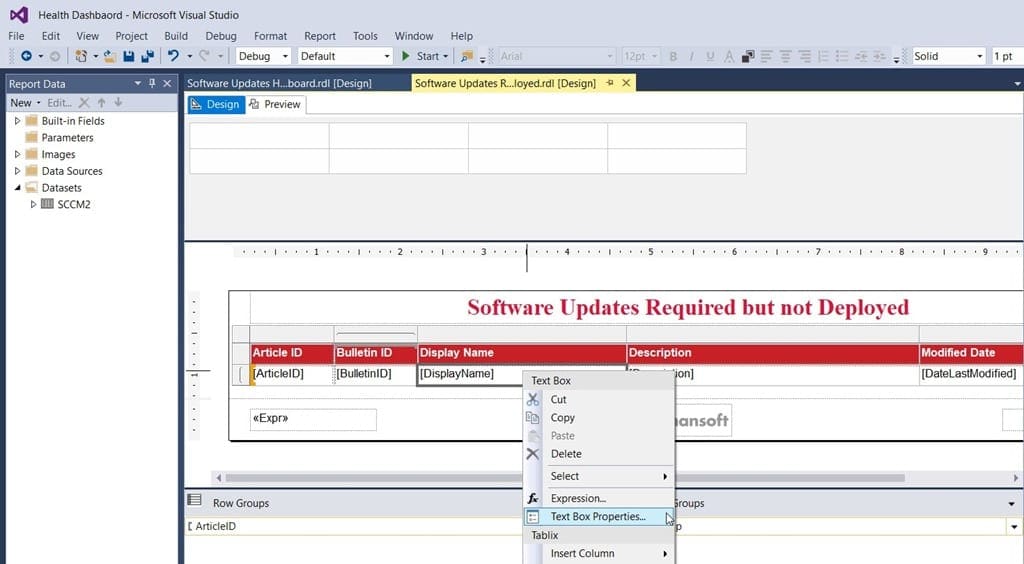Click the Expression fx icon

533,498
